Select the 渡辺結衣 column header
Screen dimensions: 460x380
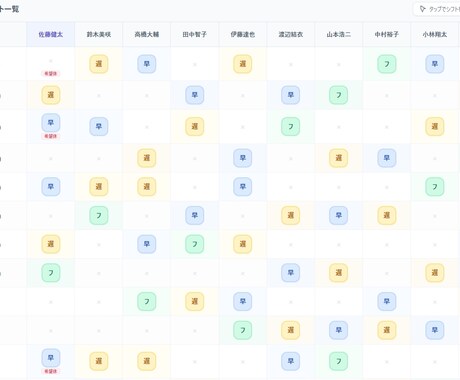point(291,34)
